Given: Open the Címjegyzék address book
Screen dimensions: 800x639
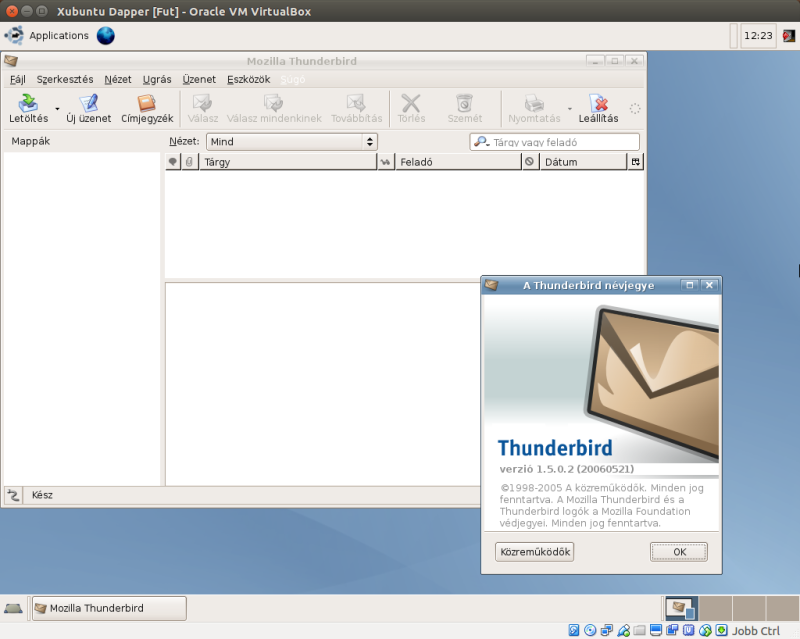Looking at the screenshot, I should pos(147,108).
